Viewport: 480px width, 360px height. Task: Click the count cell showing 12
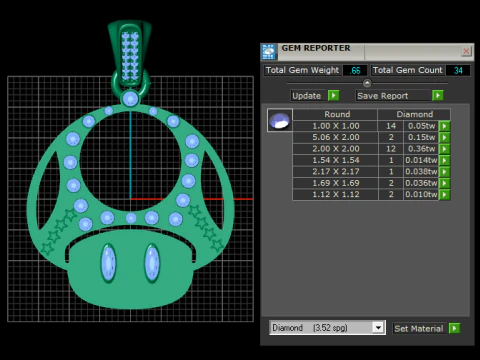[x=391, y=149]
